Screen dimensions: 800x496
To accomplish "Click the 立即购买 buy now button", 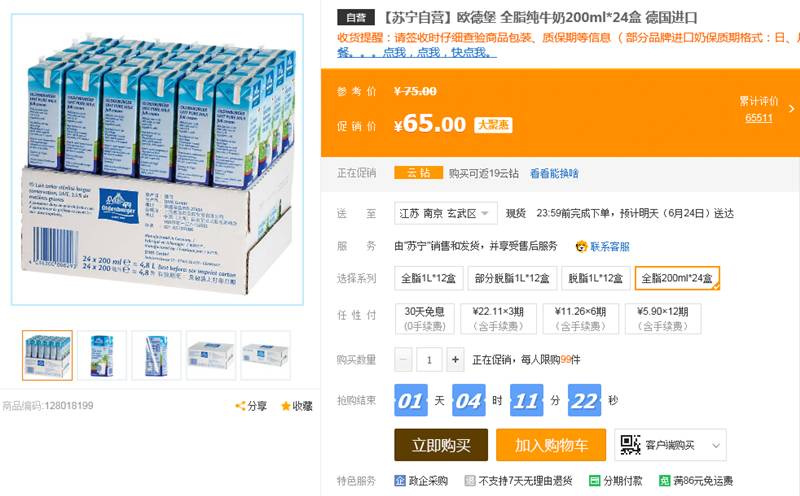I will 441,445.
